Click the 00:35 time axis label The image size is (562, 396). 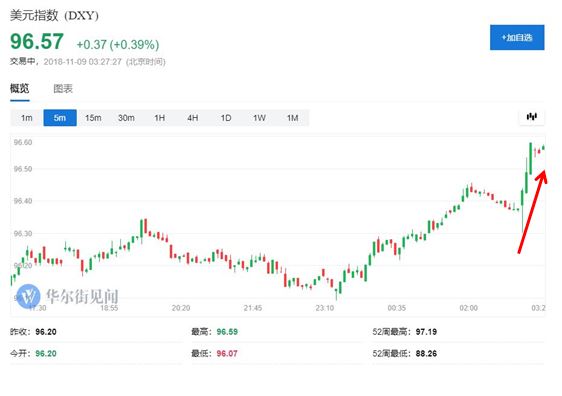pyautogui.click(x=397, y=308)
